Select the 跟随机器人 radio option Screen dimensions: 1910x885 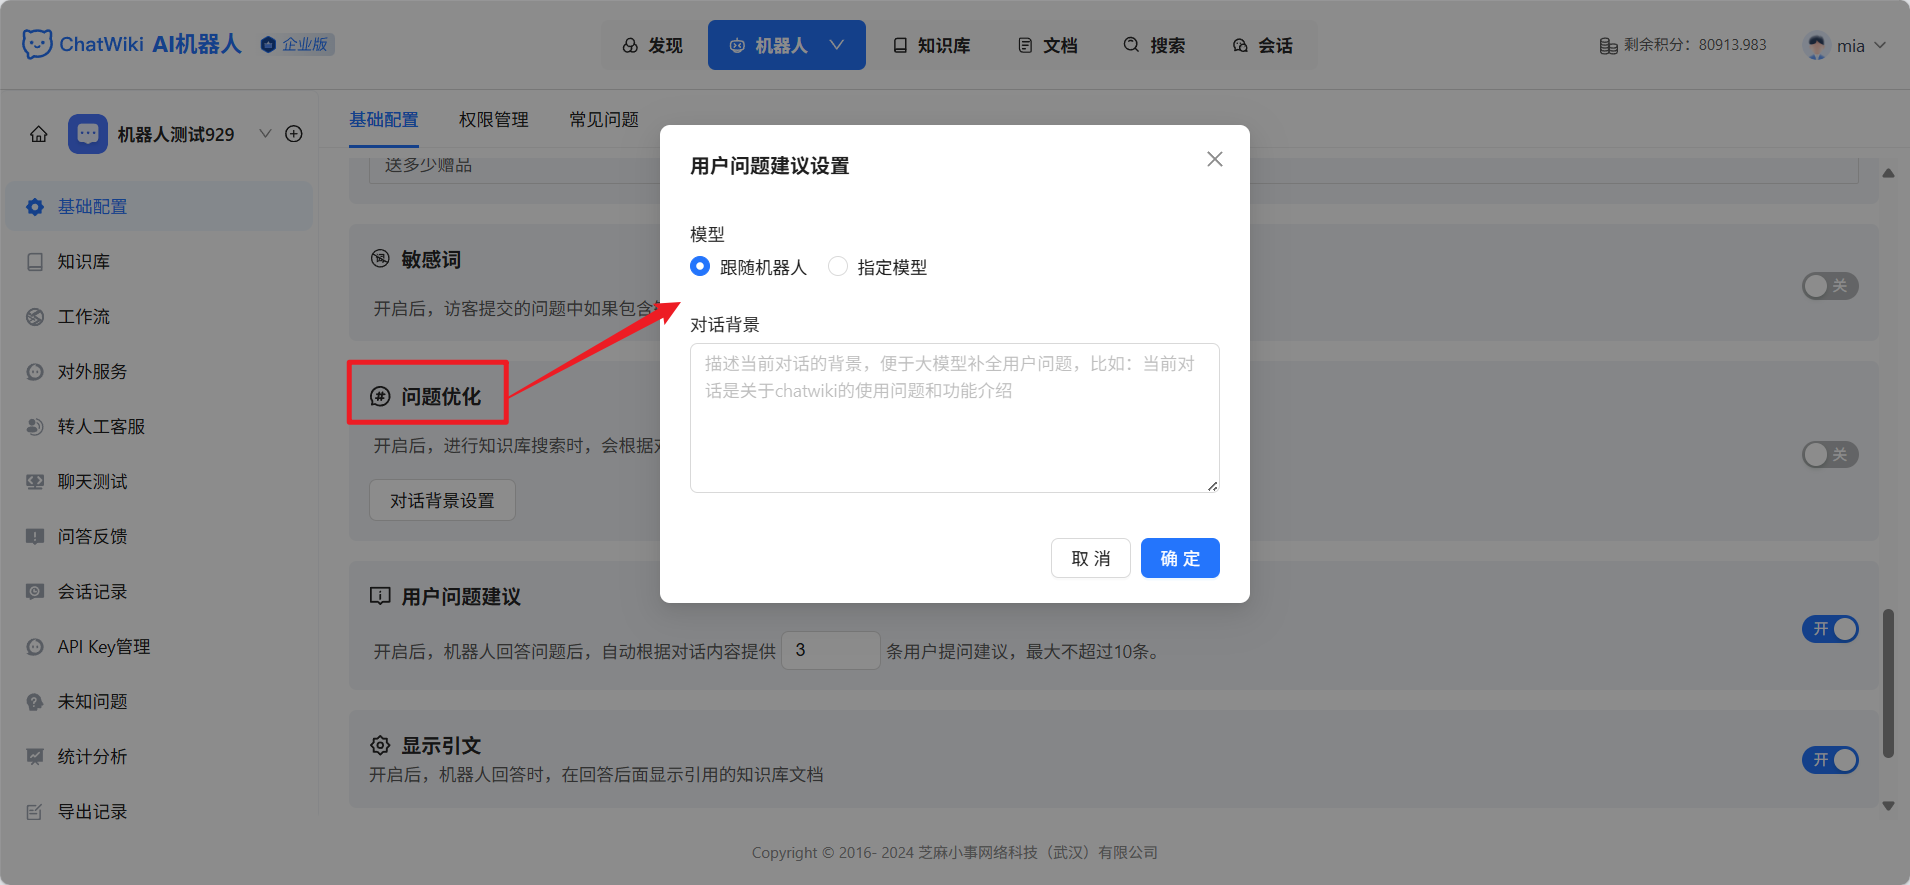(700, 266)
